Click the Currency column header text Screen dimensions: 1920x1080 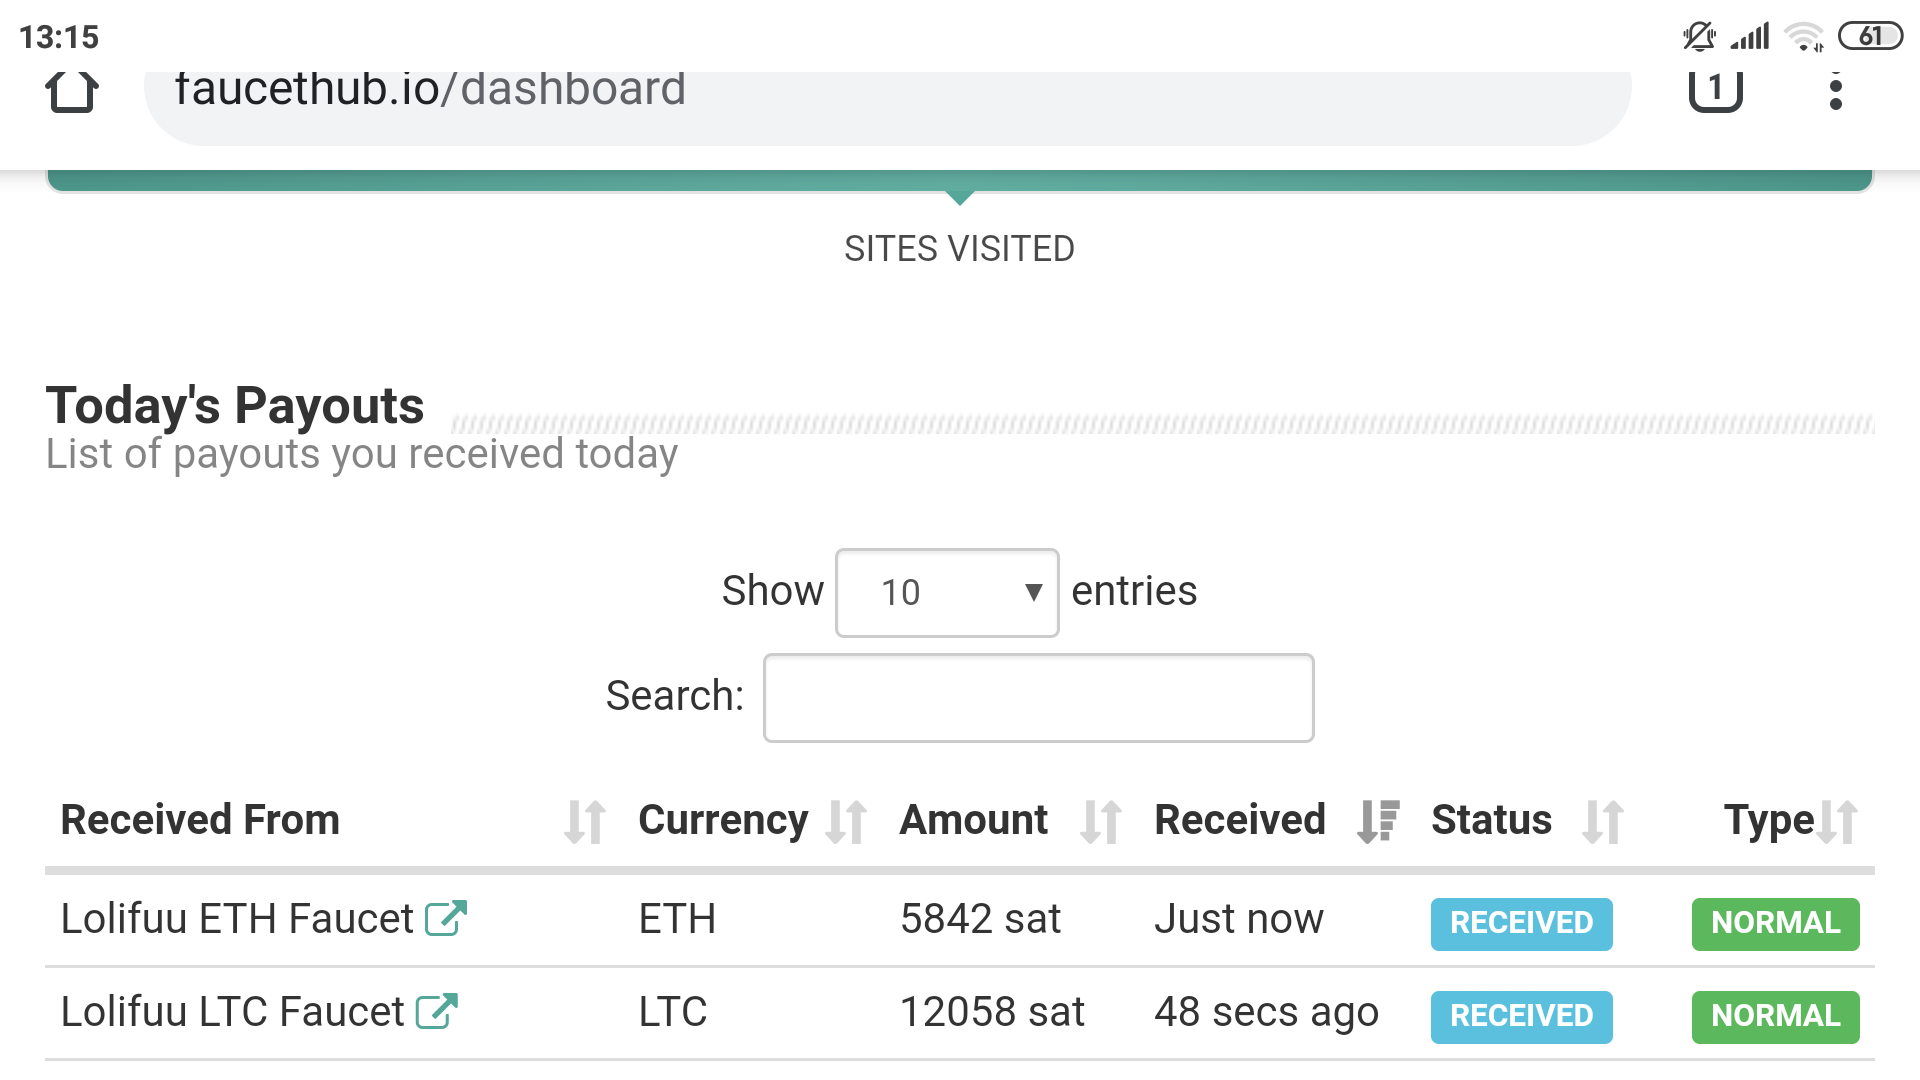coord(723,821)
